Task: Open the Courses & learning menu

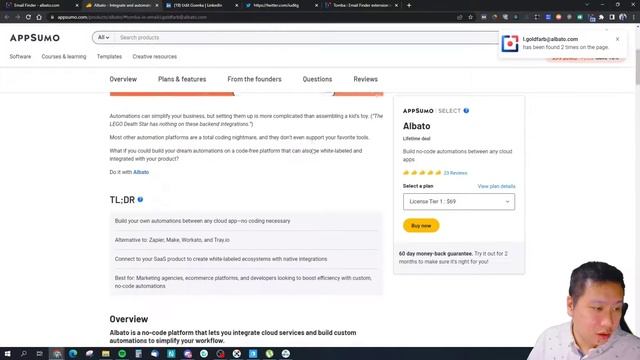Action: tap(64, 56)
